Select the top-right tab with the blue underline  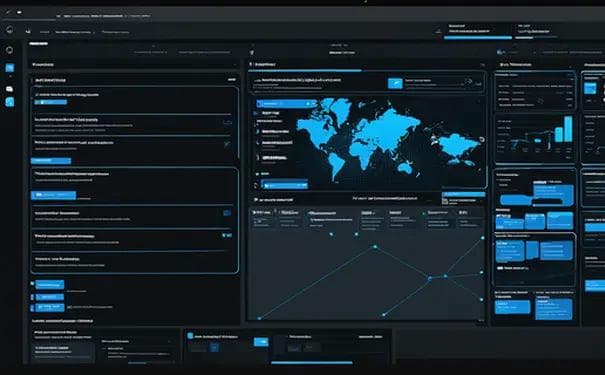(478, 31)
